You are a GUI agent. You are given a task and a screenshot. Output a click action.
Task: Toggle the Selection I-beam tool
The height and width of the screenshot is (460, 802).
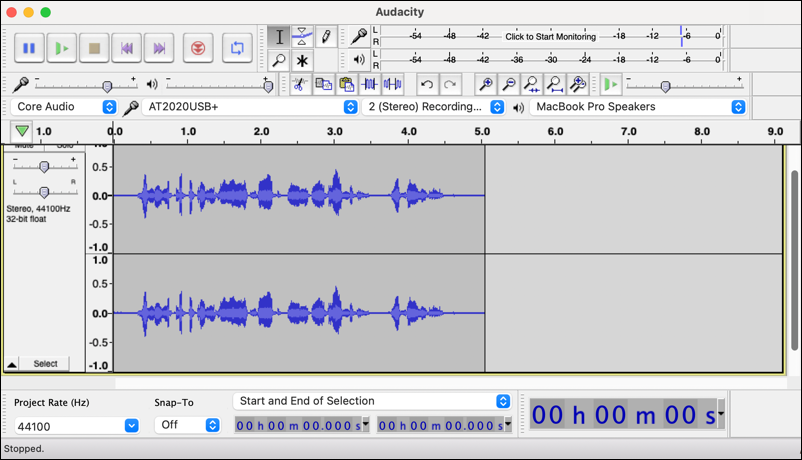pyautogui.click(x=279, y=37)
